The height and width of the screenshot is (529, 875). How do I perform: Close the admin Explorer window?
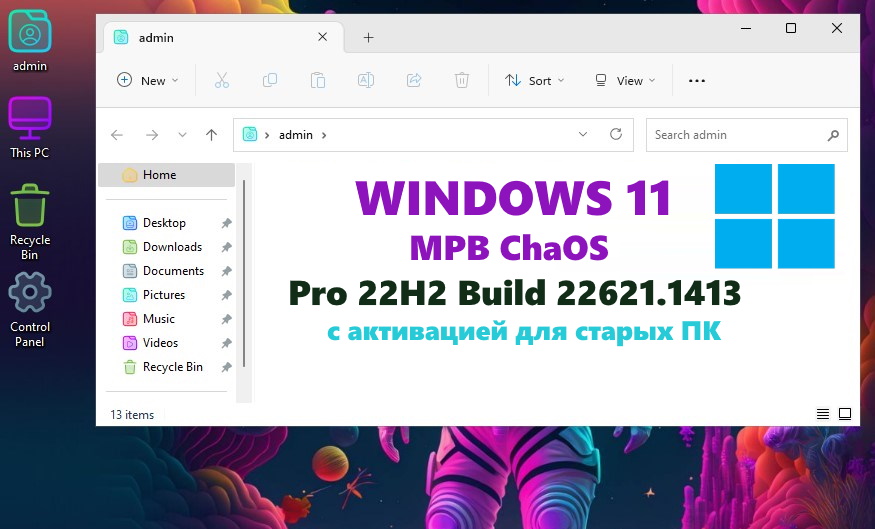tap(836, 28)
